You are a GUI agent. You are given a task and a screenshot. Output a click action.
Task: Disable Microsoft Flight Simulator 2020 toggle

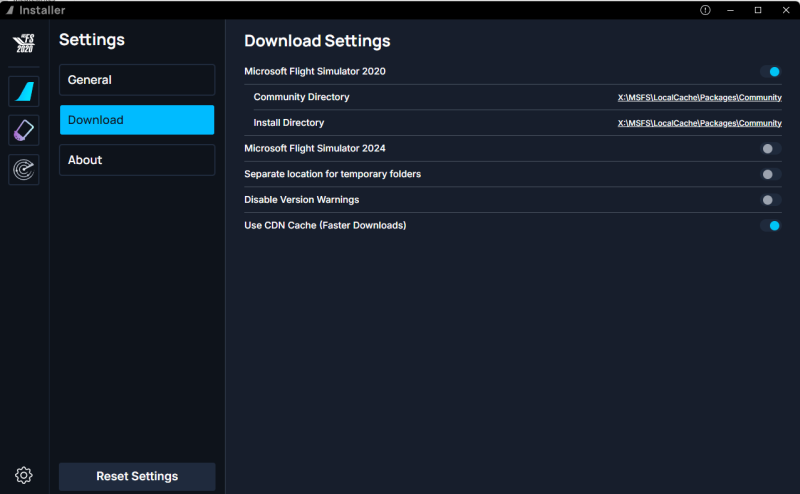[x=770, y=71]
